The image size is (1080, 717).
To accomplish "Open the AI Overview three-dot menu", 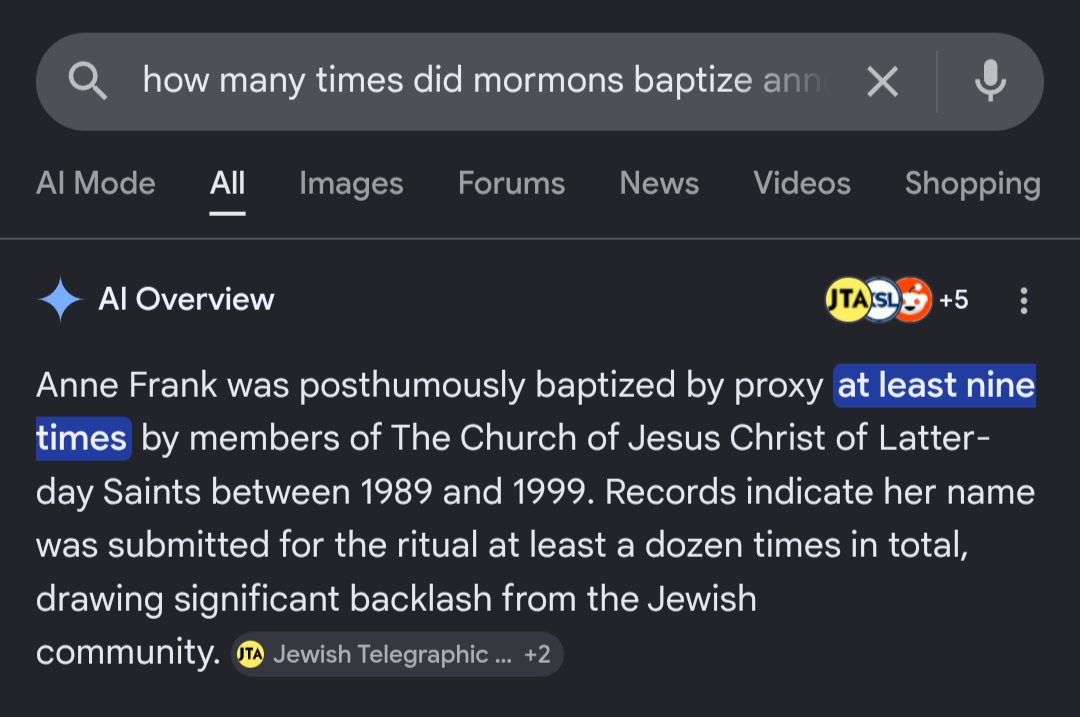I will pos(1024,301).
